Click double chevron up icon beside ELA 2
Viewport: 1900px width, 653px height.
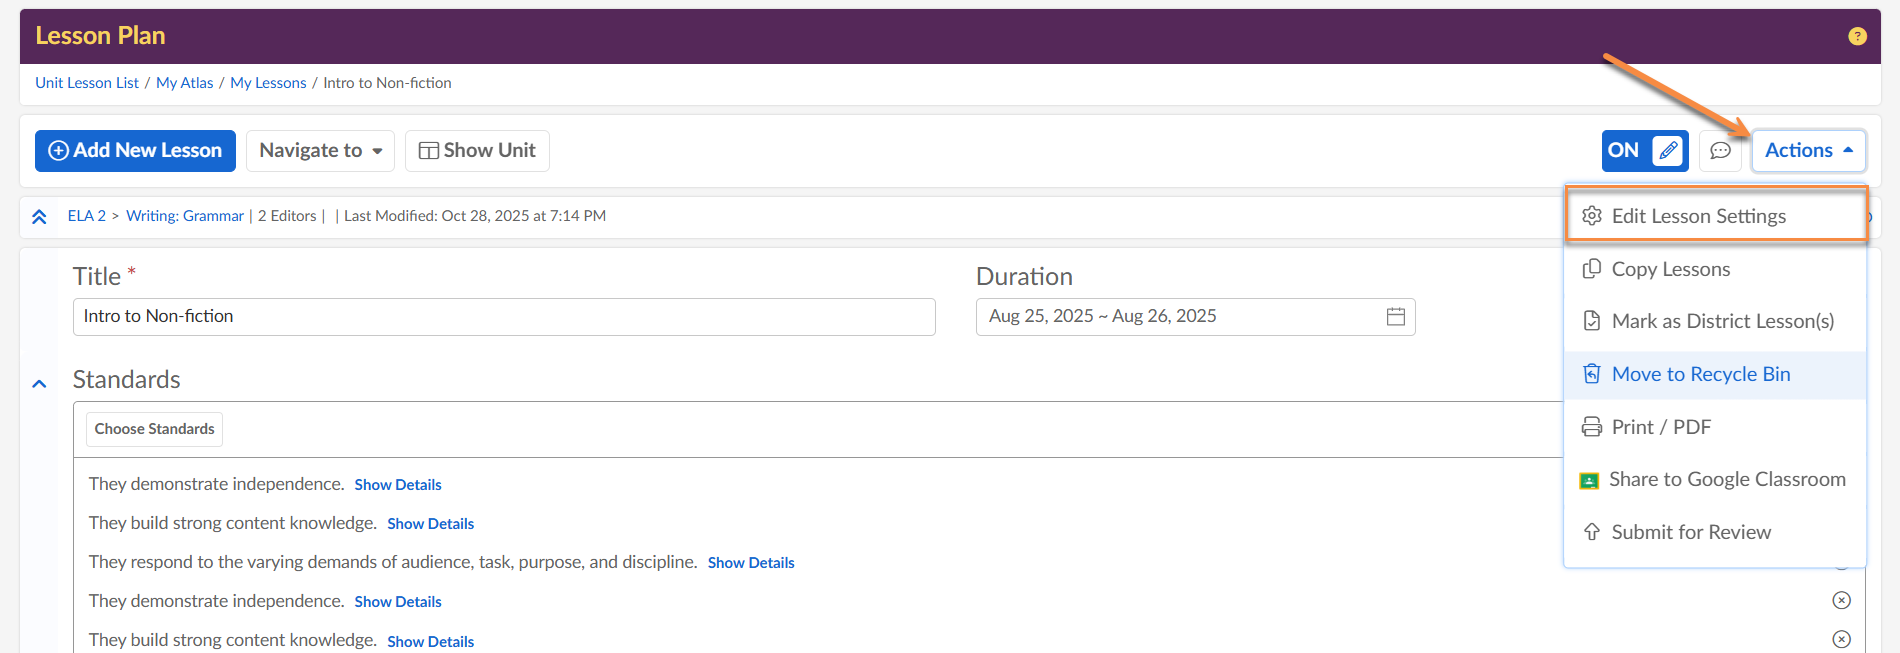(39, 216)
